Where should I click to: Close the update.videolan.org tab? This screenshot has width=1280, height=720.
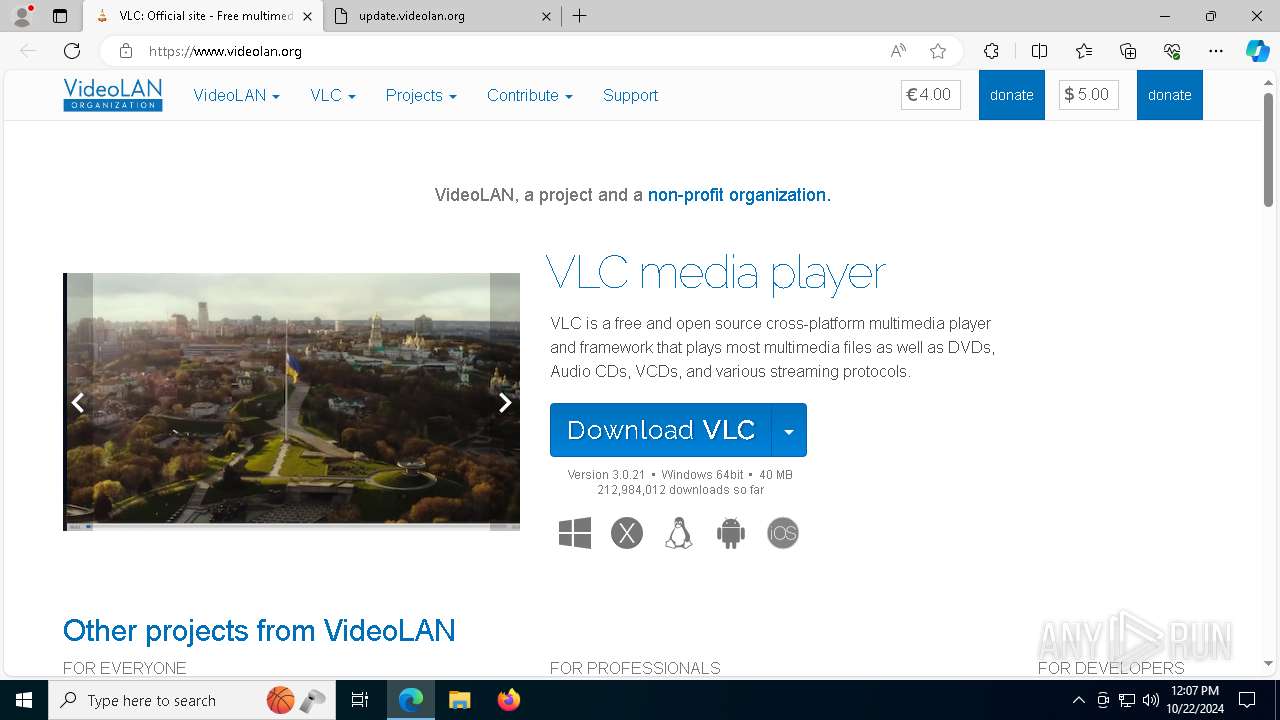546,16
